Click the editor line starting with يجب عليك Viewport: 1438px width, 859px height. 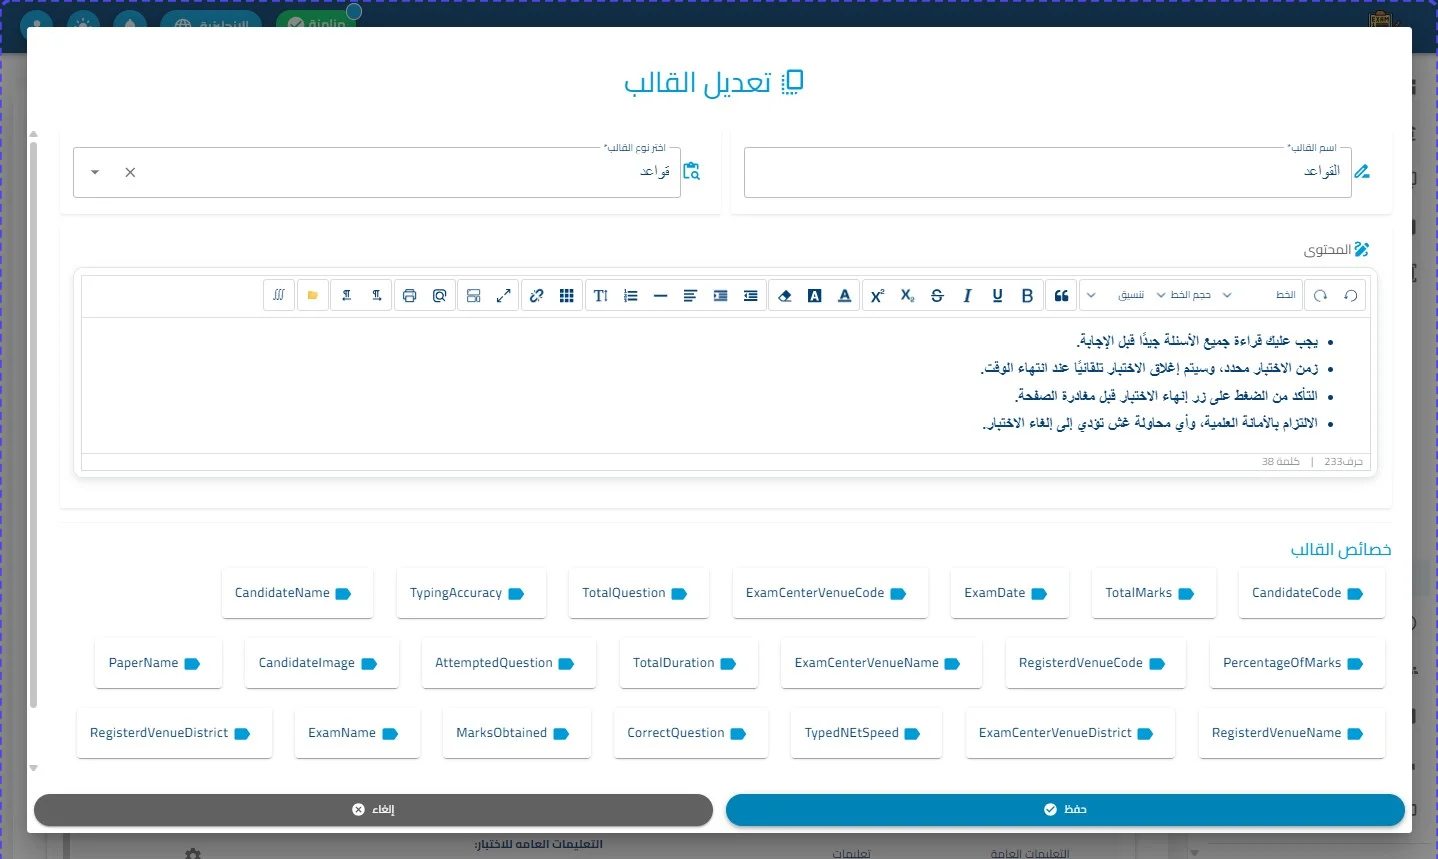pyautogui.click(x=1198, y=341)
